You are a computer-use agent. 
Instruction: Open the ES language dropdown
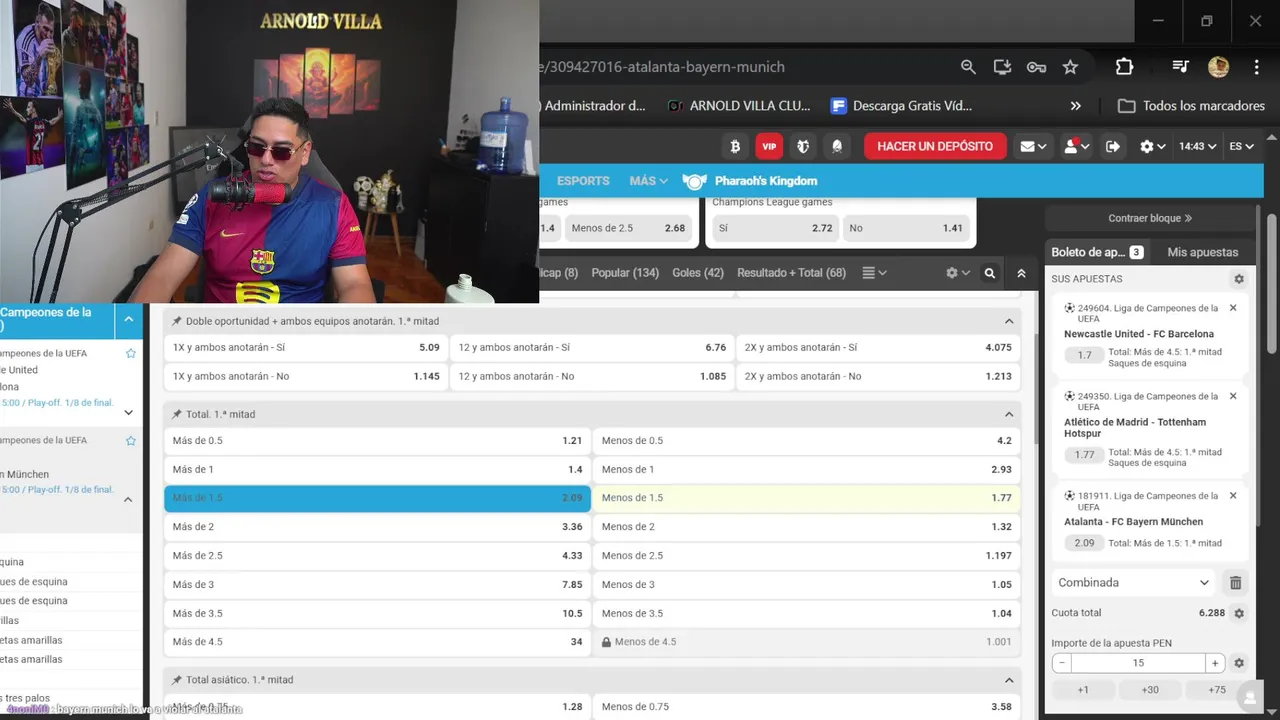(x=1242, y=146)
